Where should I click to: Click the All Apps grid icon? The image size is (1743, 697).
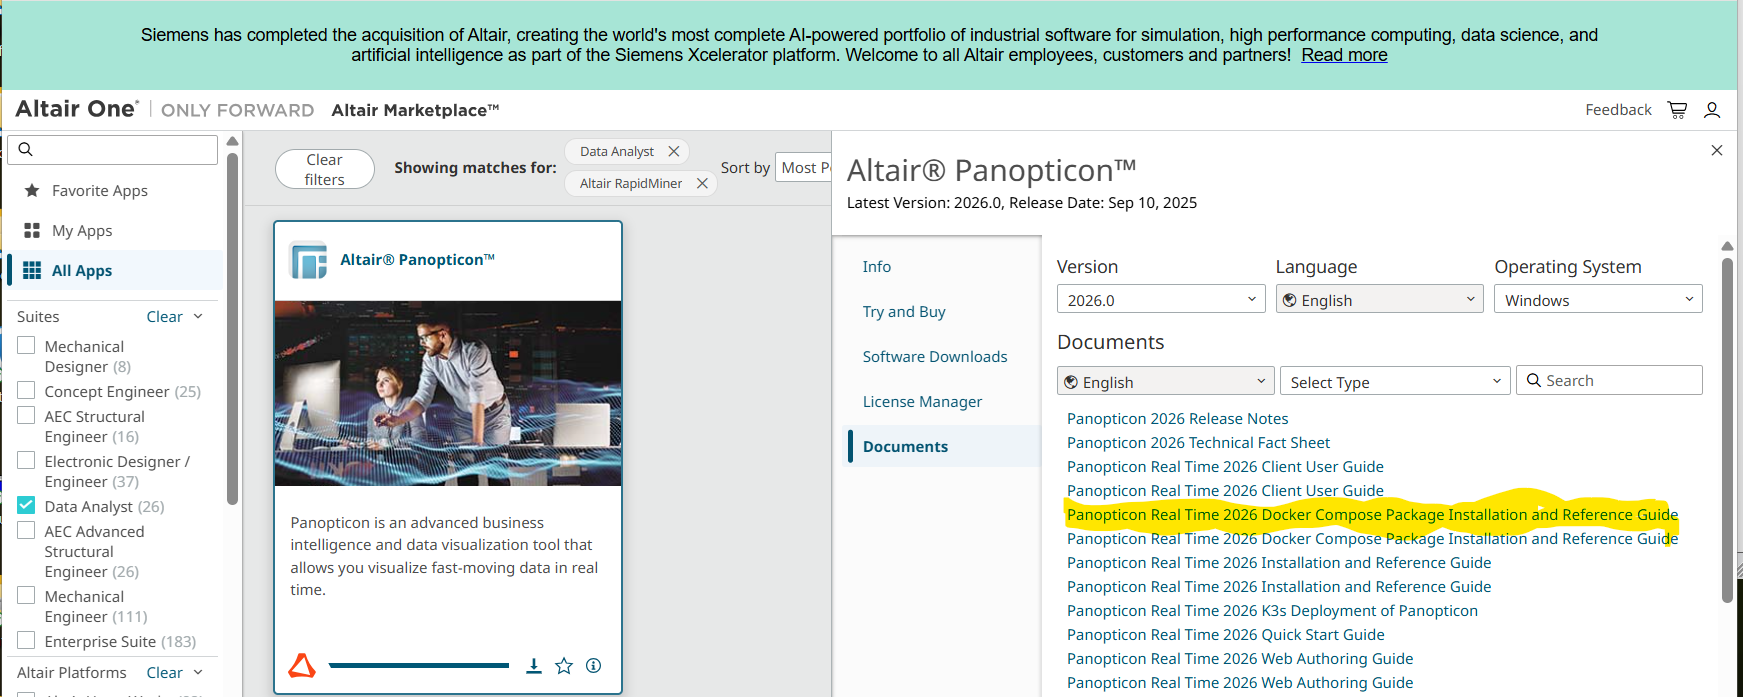pos(32,270)
